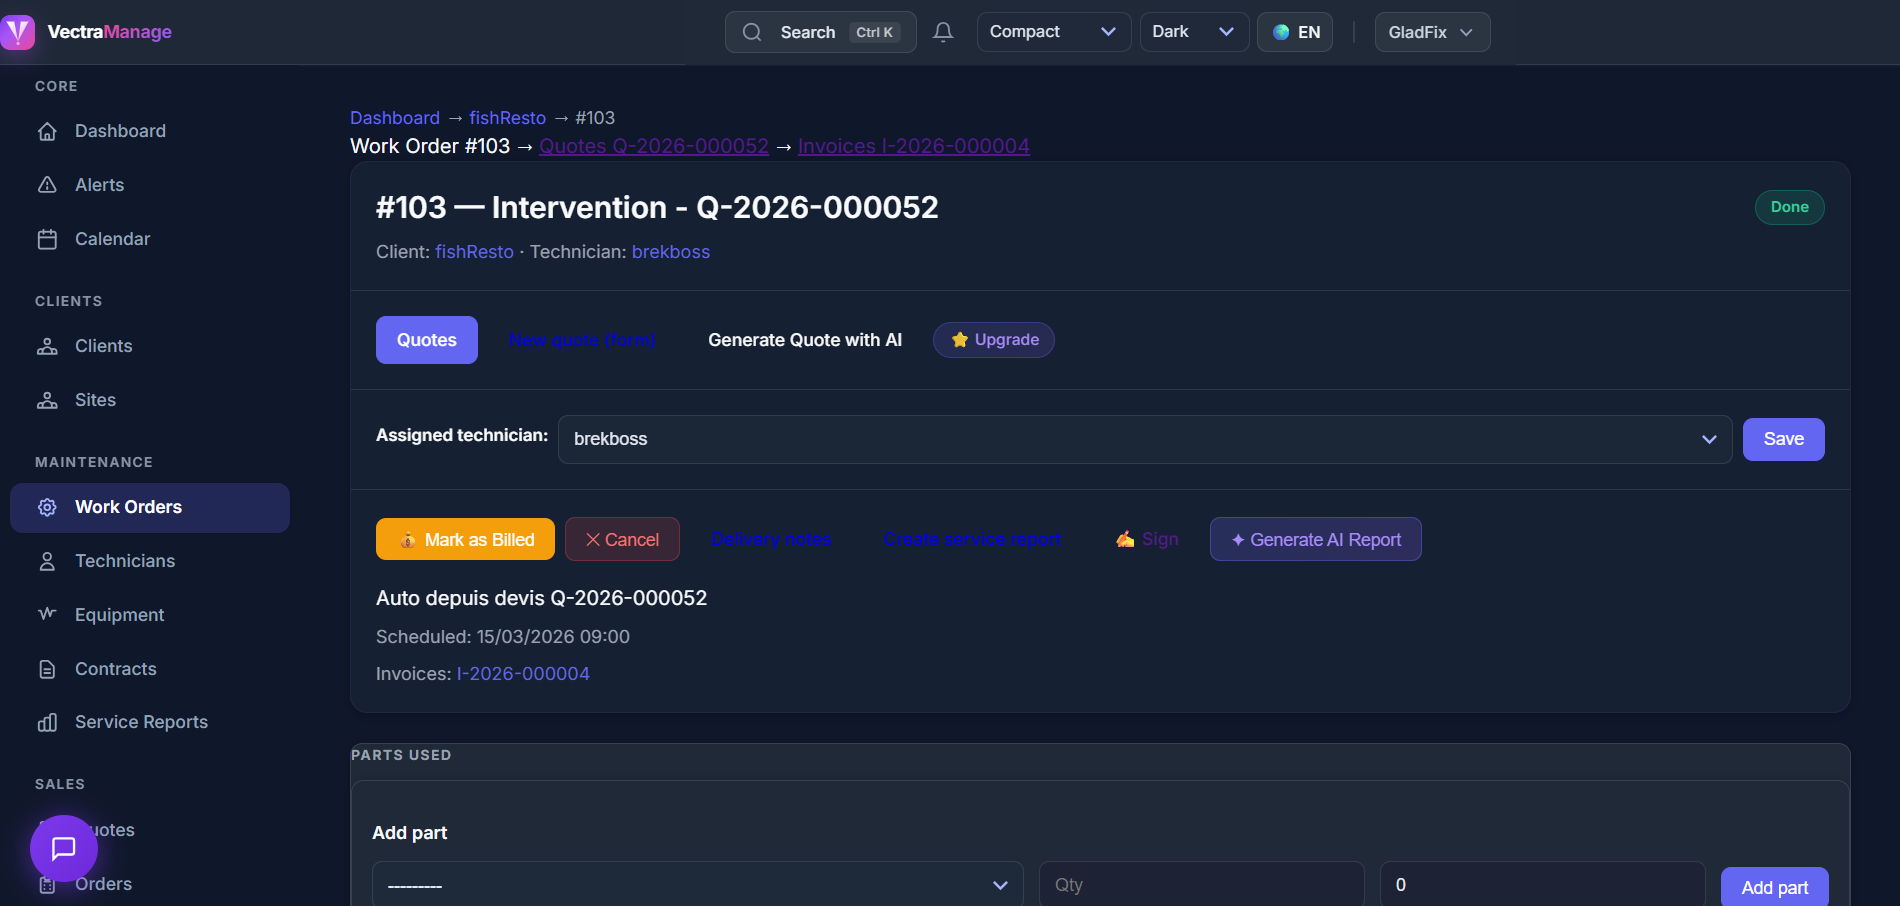Click the fishResto client link
The image size is (1900, 906).
point(474,252)
